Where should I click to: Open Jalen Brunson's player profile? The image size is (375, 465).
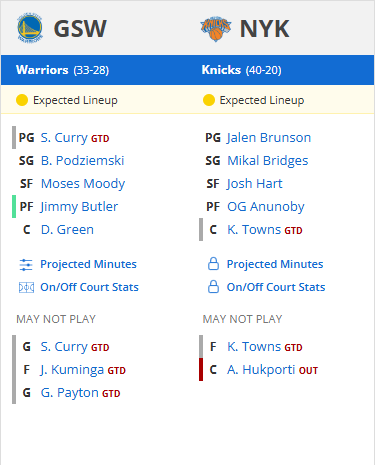269,138
